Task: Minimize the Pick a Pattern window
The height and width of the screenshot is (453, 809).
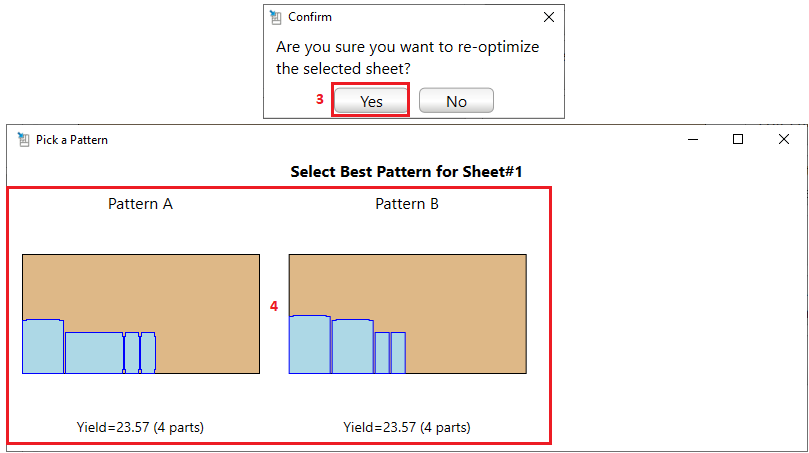Action: [x=692, y=140]
